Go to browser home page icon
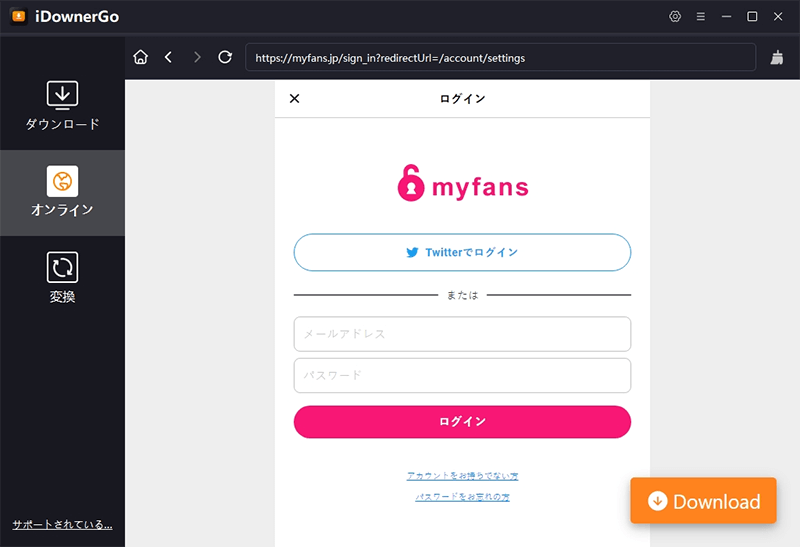This screenshot has height=547, width=800. [140, 57]
